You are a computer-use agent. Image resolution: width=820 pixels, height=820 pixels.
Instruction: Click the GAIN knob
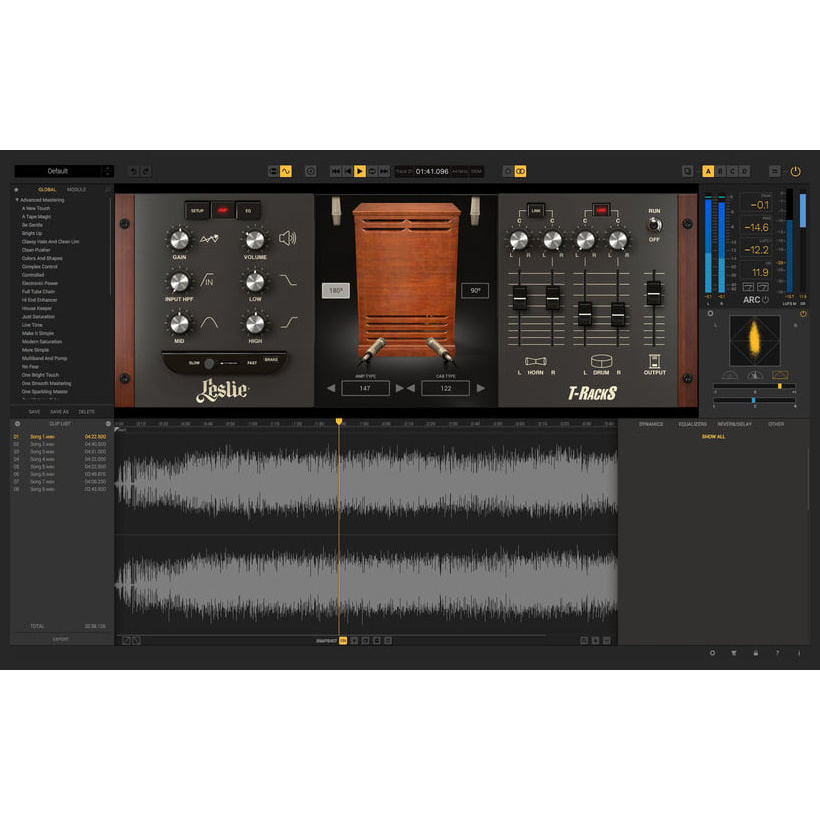(179, 240)
